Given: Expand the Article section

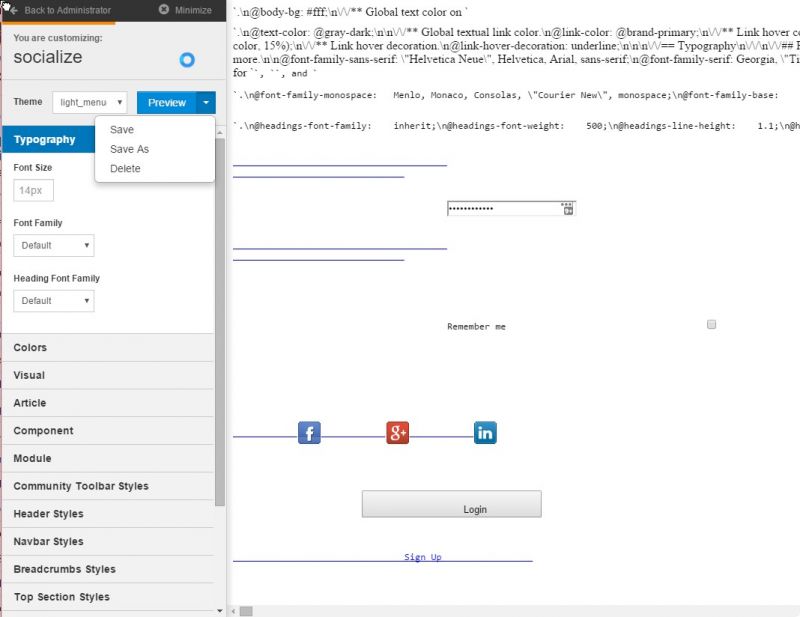Looking at the screenshot, I should [108, 403].
